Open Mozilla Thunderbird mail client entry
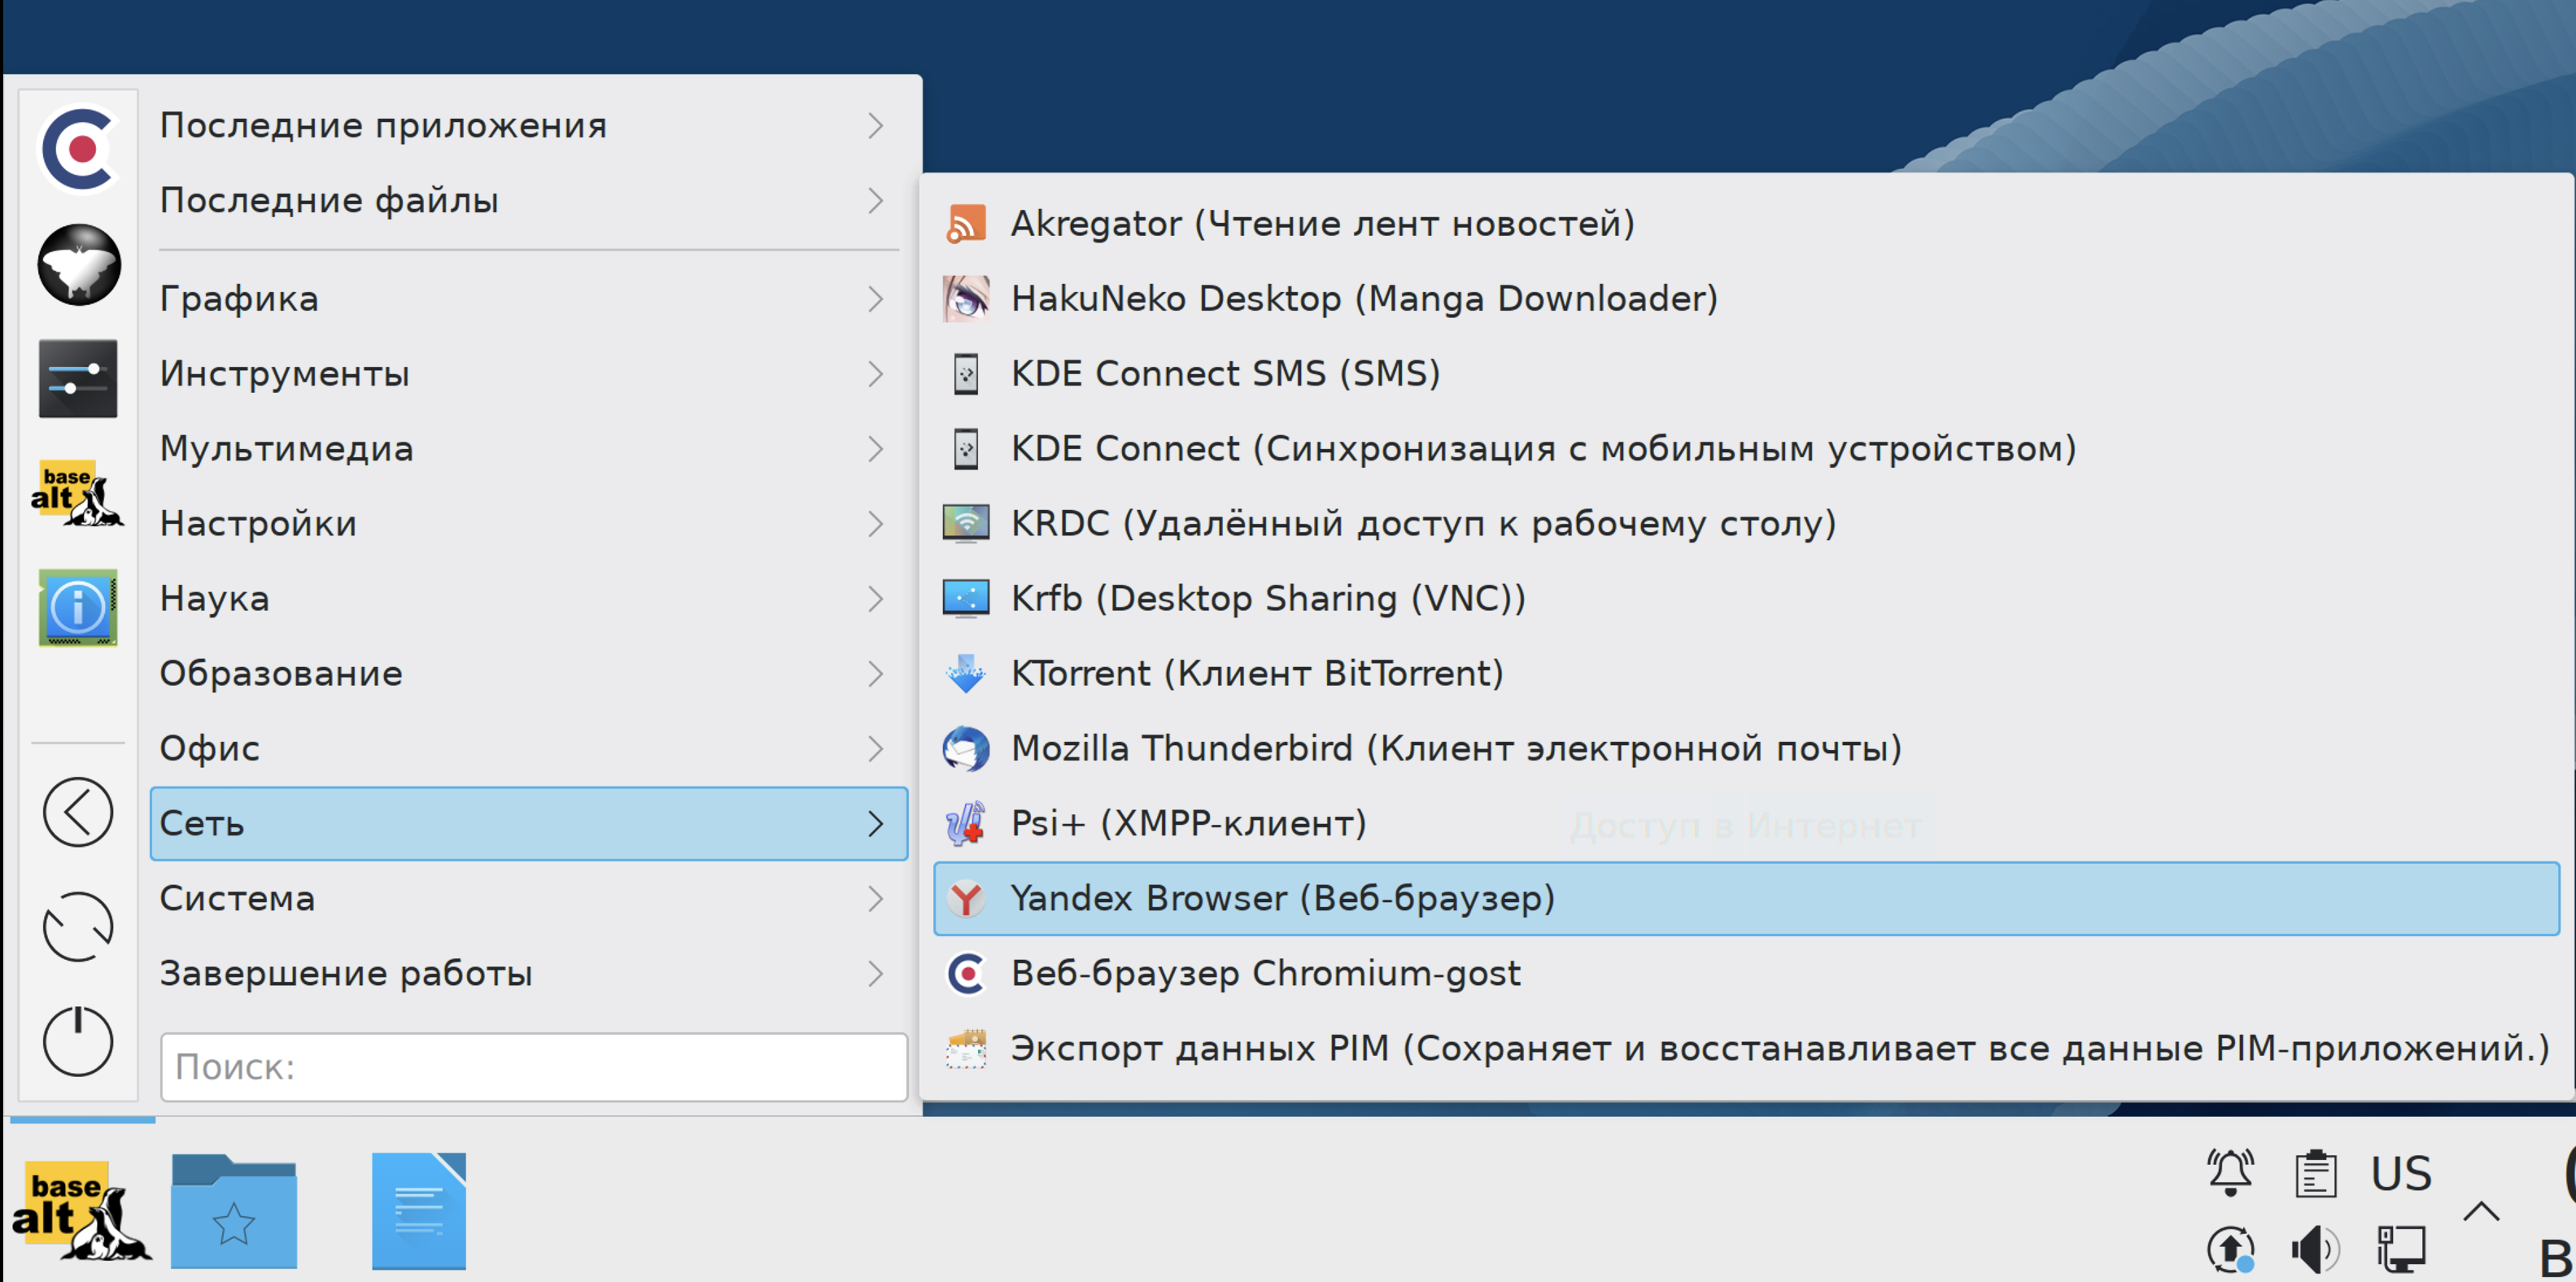This screenshot has height=1282, width=2576. point(1455,748)
